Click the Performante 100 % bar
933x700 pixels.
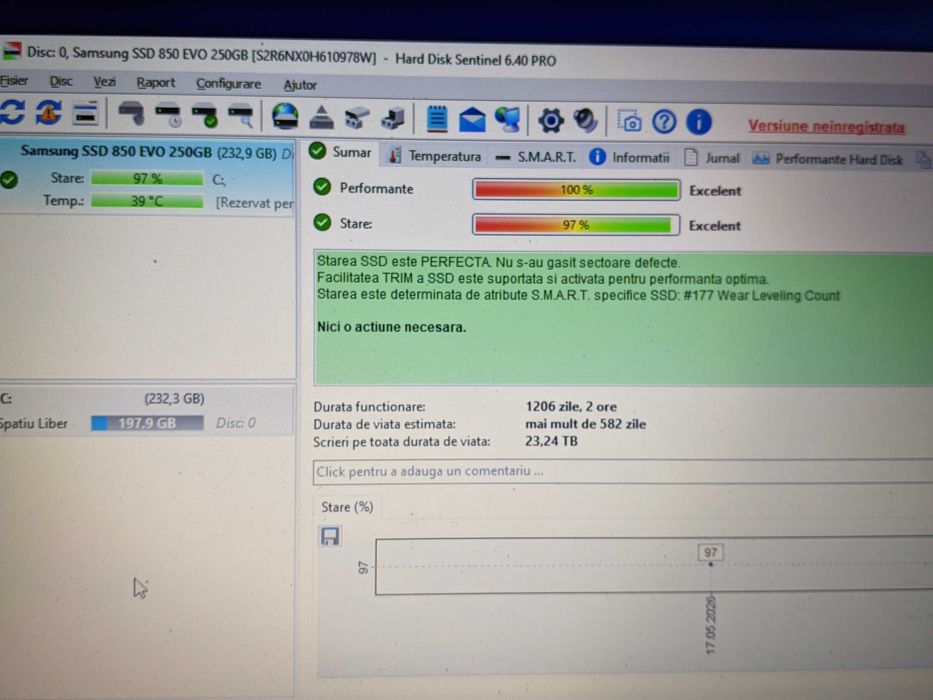[576, 190]
